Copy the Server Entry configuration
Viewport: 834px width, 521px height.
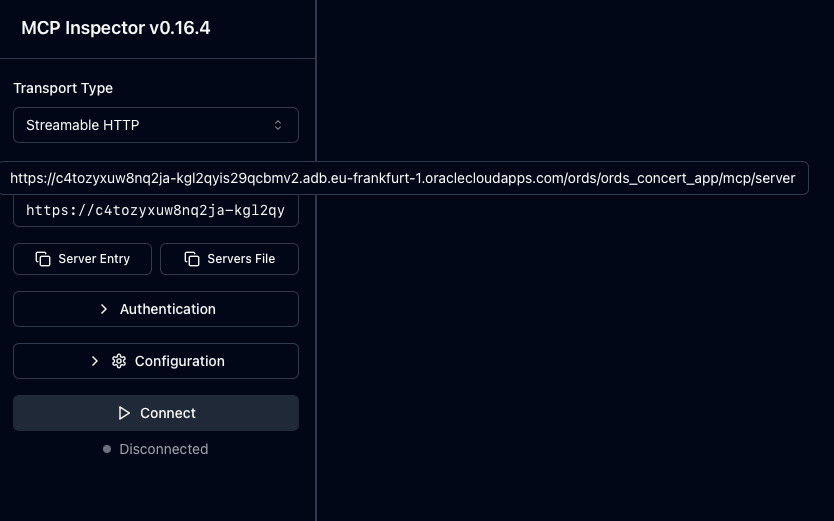(83, 259)
